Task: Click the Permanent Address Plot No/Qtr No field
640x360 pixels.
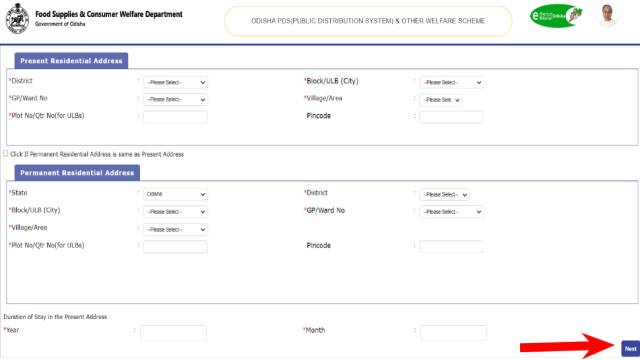Action: pyautogui.click(x=175, y=247)
